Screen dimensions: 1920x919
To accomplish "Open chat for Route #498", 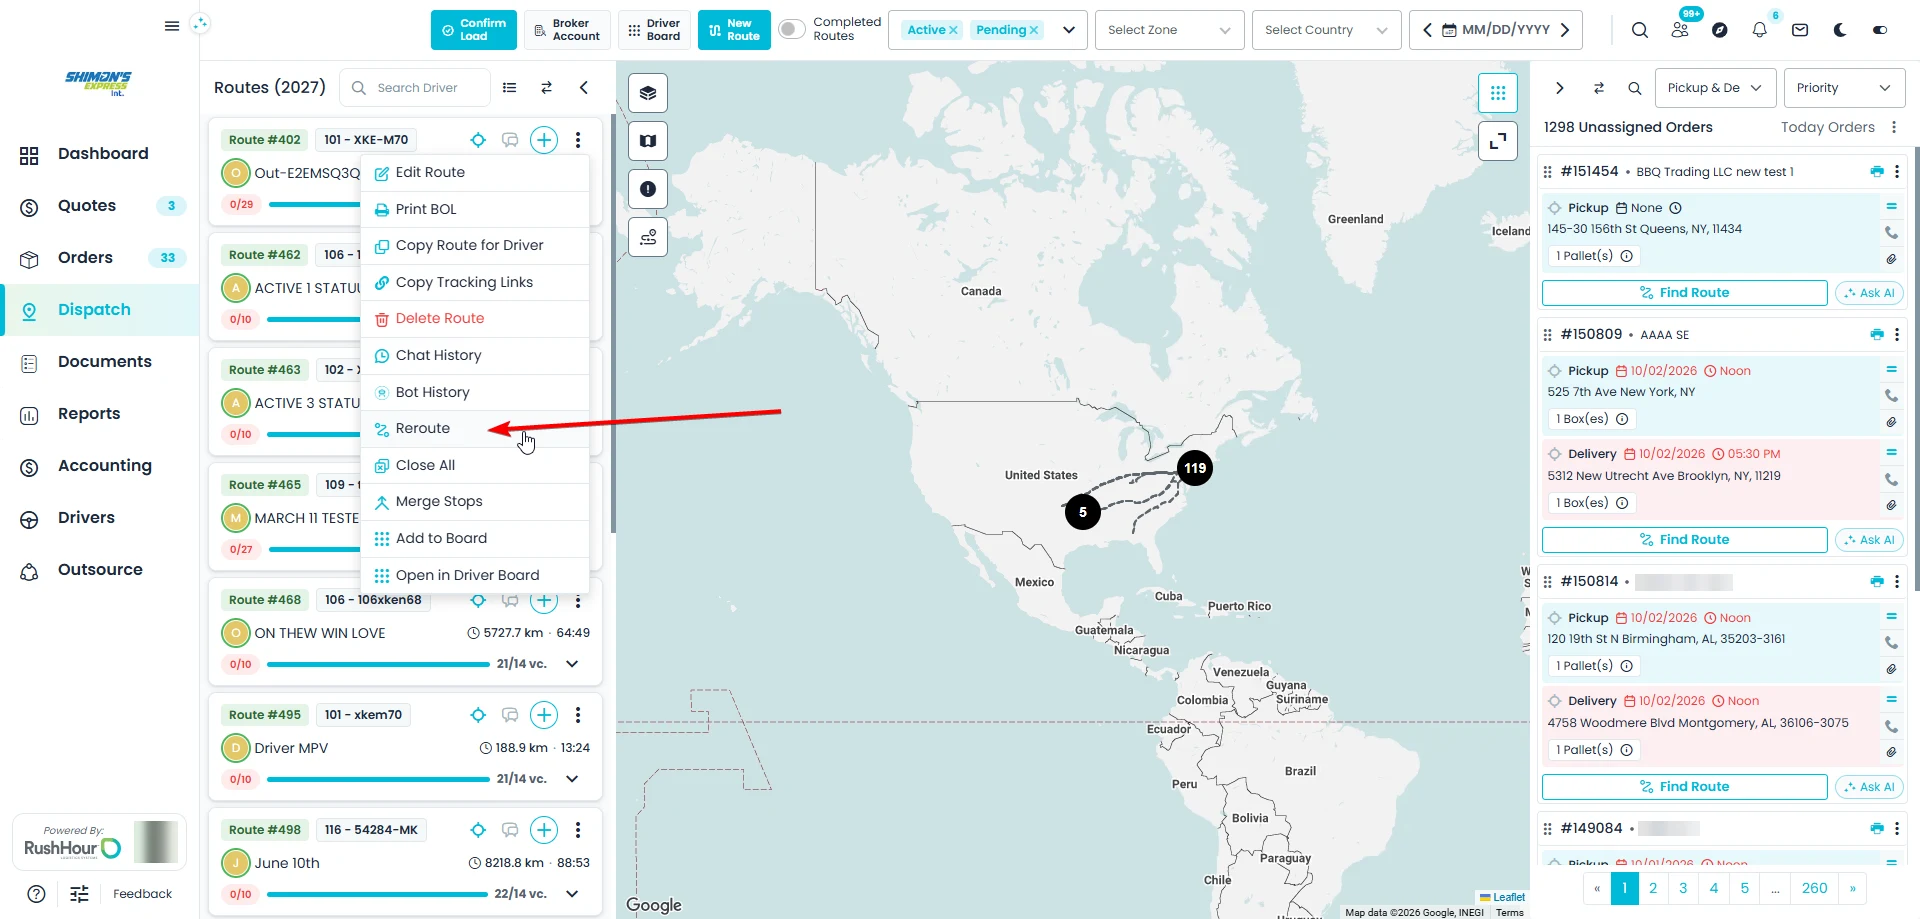I will (510, 830).
